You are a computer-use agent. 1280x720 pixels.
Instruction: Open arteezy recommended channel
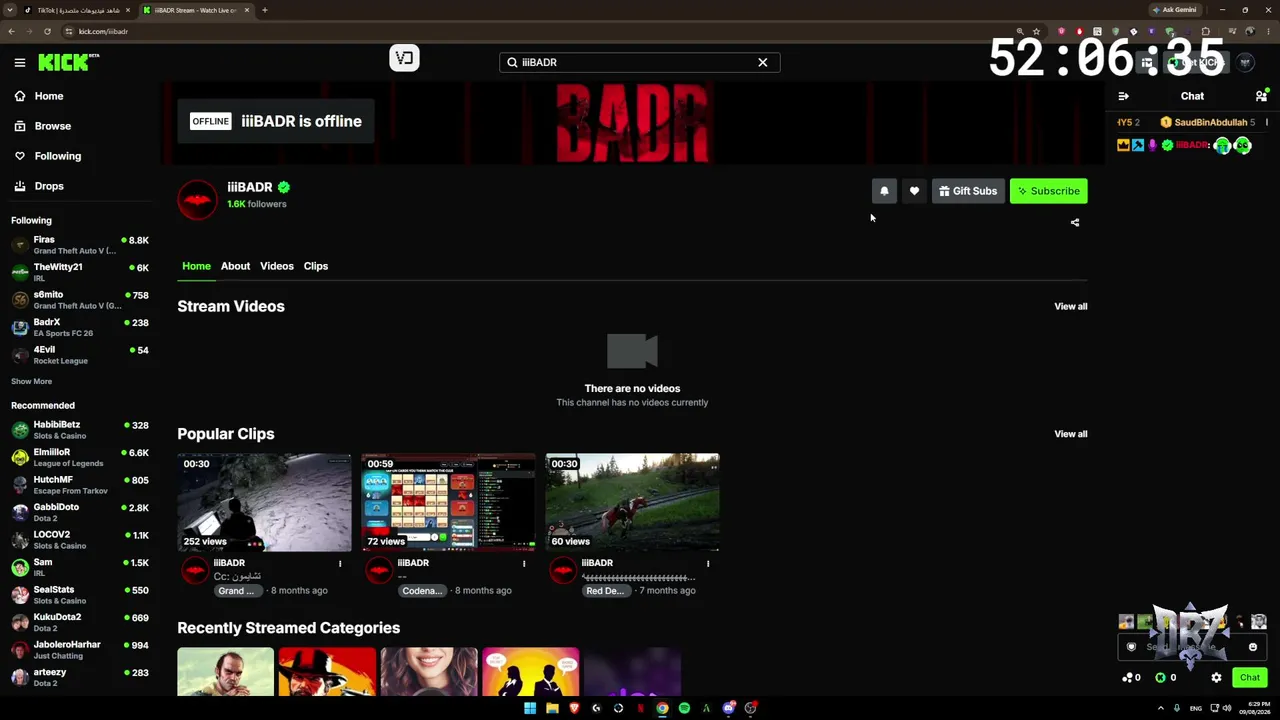point(80,677)
